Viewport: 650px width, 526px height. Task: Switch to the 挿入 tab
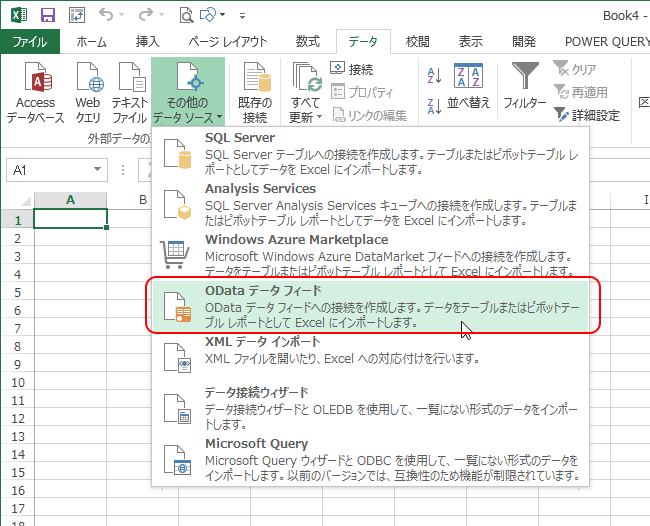148,41
